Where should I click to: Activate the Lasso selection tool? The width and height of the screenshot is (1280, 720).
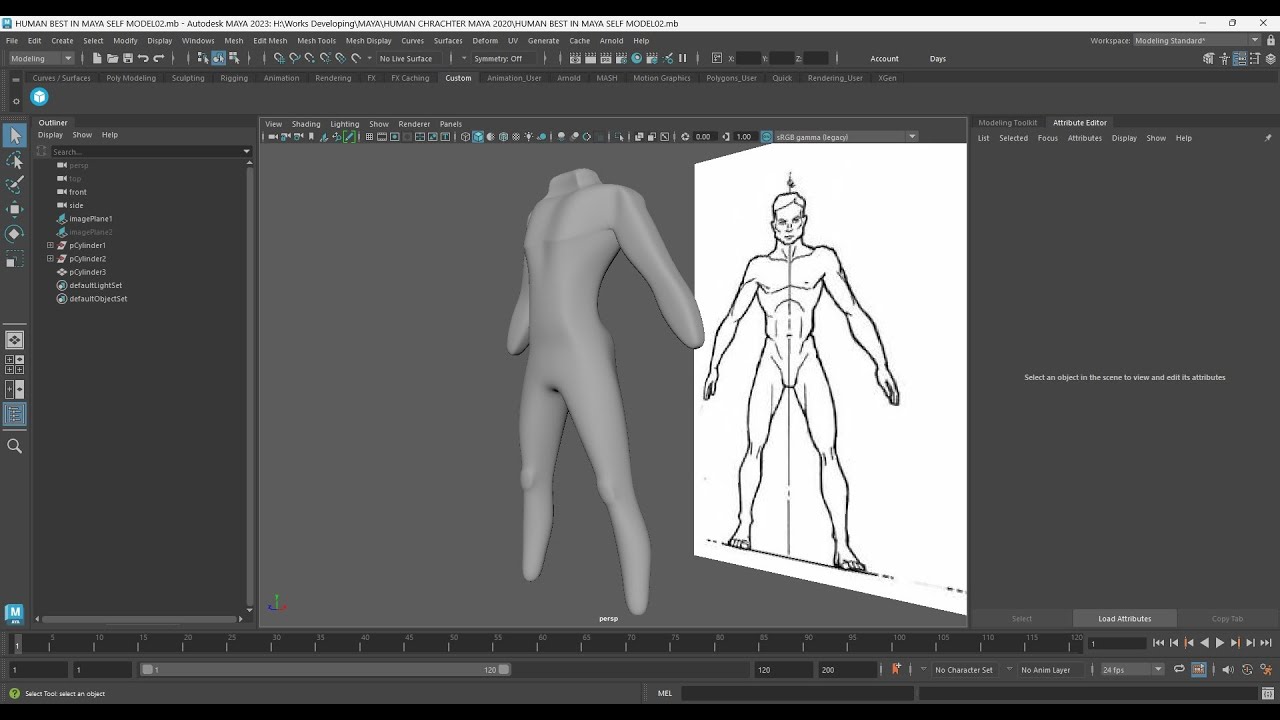[x=15, y=160]
